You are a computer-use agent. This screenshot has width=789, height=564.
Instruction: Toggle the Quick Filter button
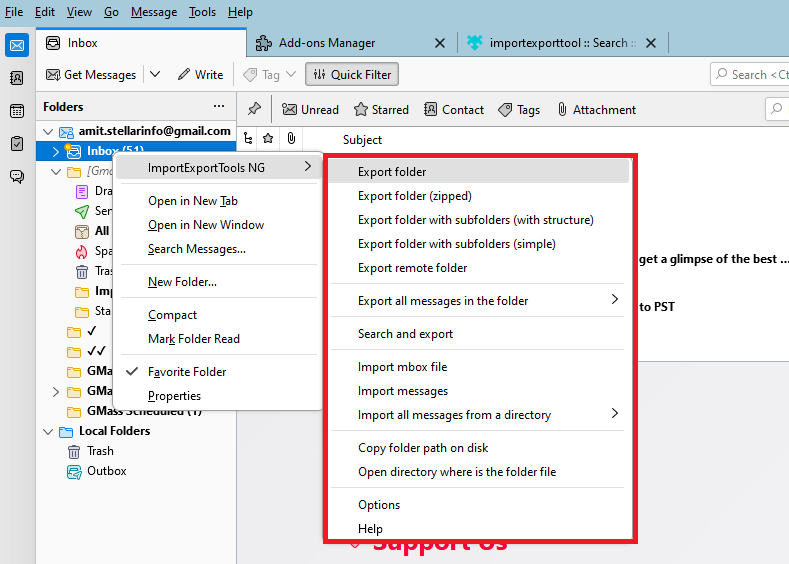352,74
